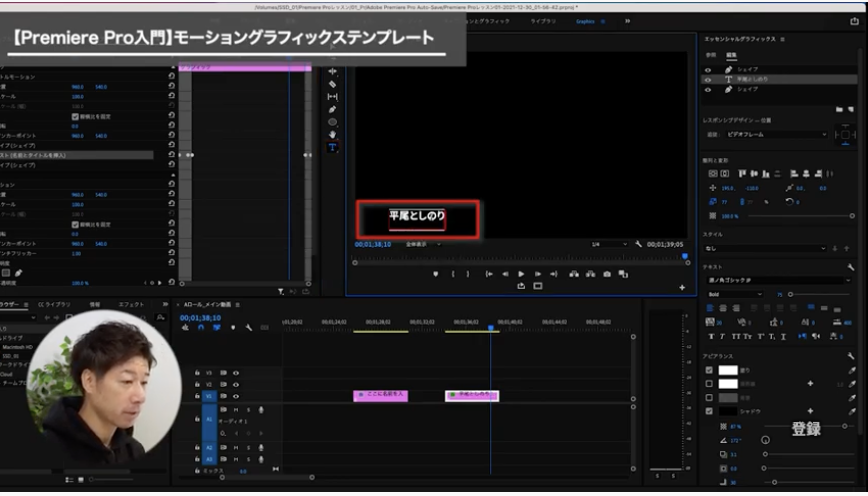Click the Export Frame camera icon

pyautogui.click(x=607, y=274)
